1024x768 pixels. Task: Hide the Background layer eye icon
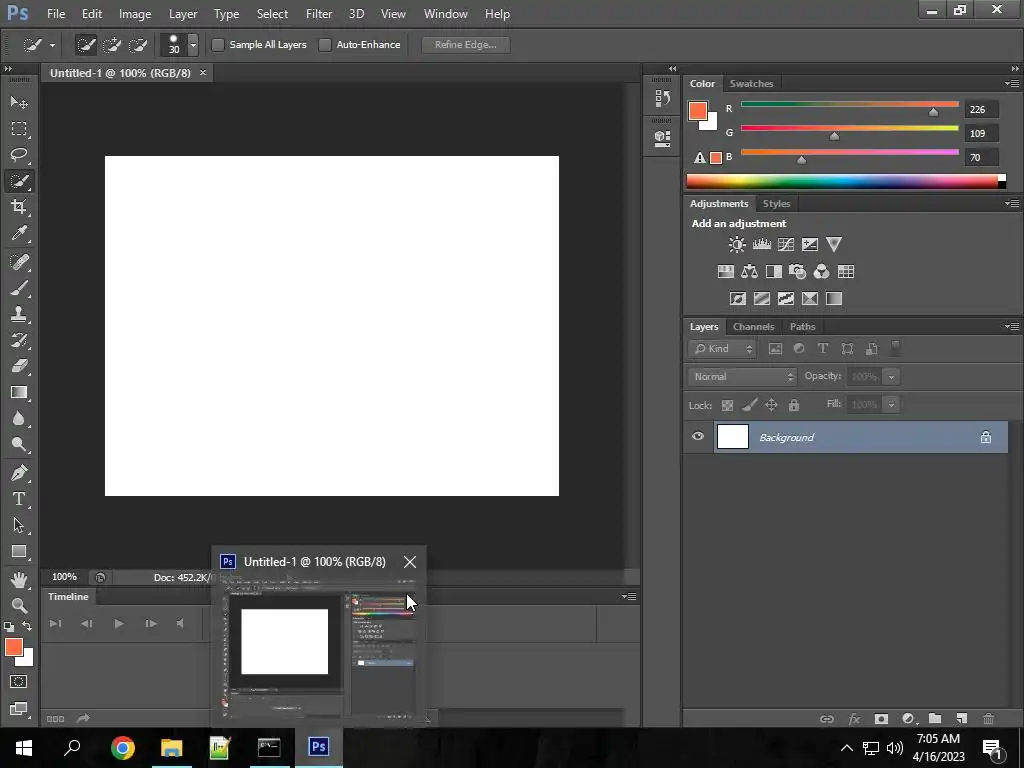(x=697, y=436)
